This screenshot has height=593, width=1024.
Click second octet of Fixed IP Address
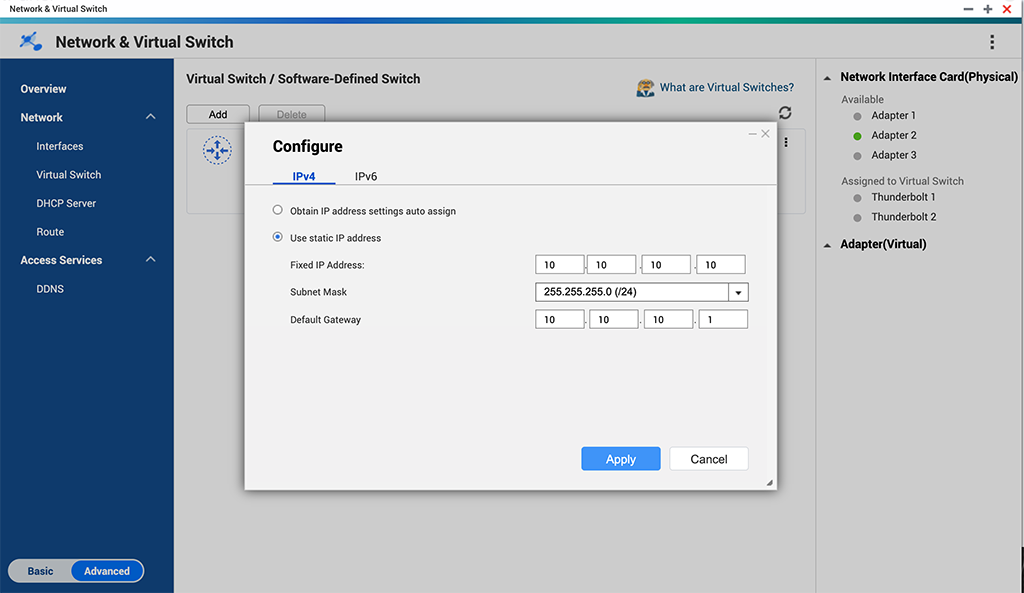click(611, 264)
